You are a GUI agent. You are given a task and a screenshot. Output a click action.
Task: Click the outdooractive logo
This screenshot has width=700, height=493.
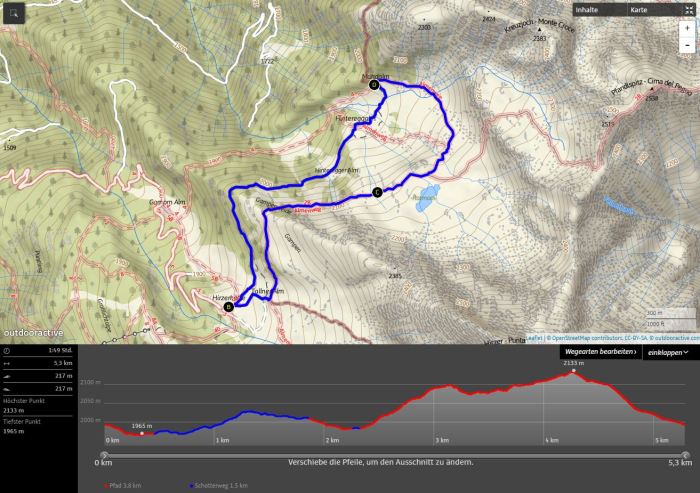(33, 333)
